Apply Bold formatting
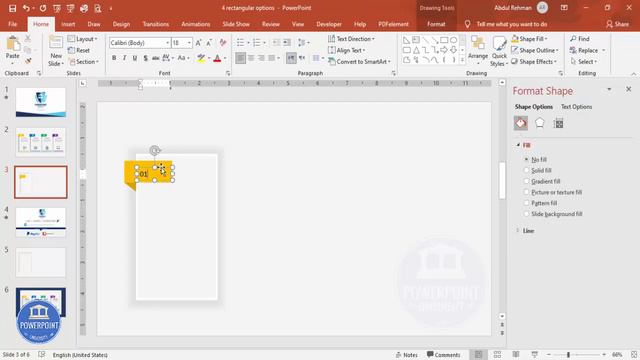 coord(114,58)
